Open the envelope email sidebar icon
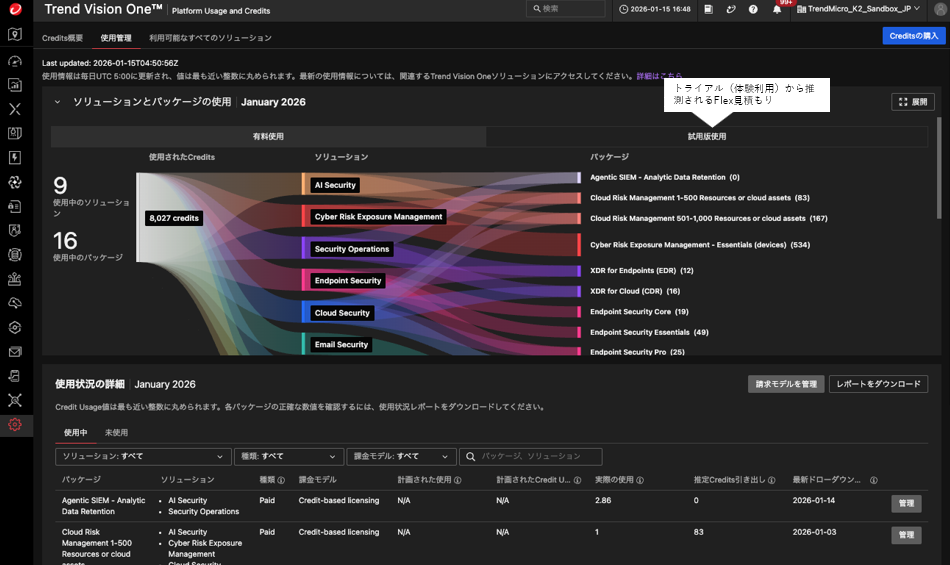950x565 pixels. point(15,352)
